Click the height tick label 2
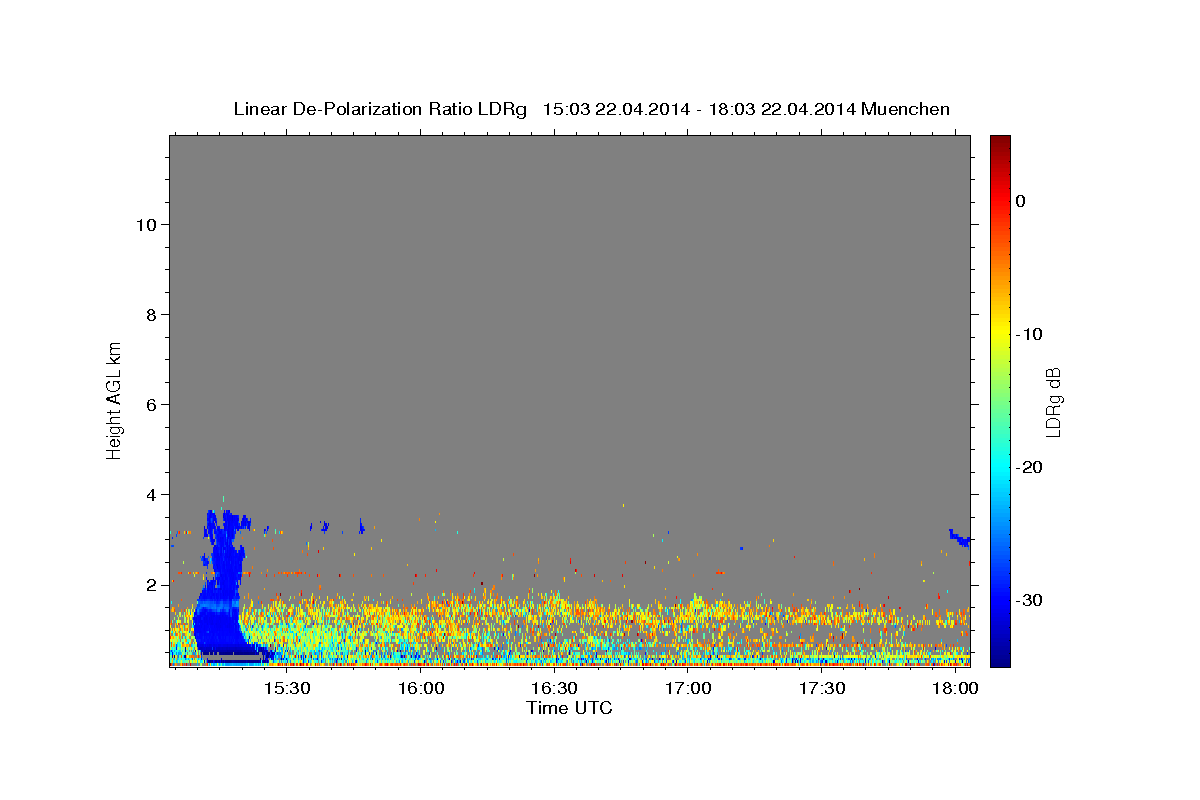Image resolution: width=1200 pixels, height=800 pixels. coord(152,585)
